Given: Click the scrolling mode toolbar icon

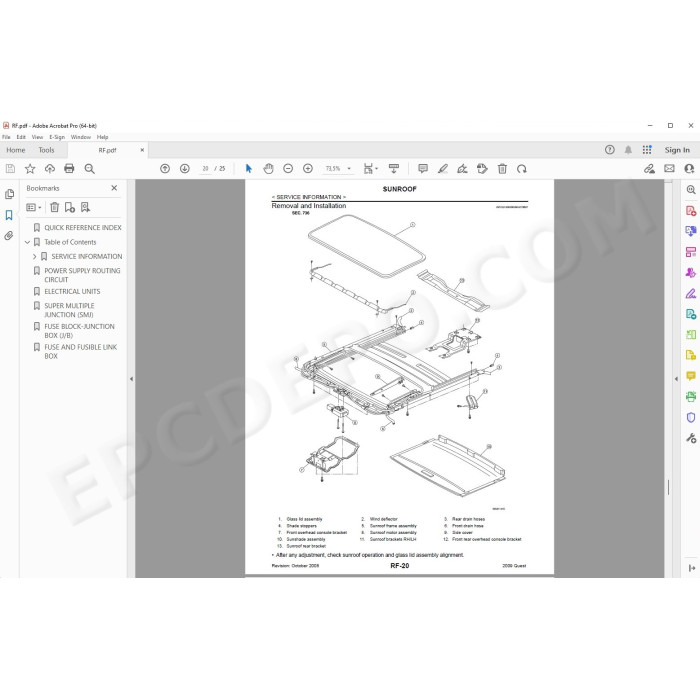Looking at the screenshot, I should click(393, 169).
